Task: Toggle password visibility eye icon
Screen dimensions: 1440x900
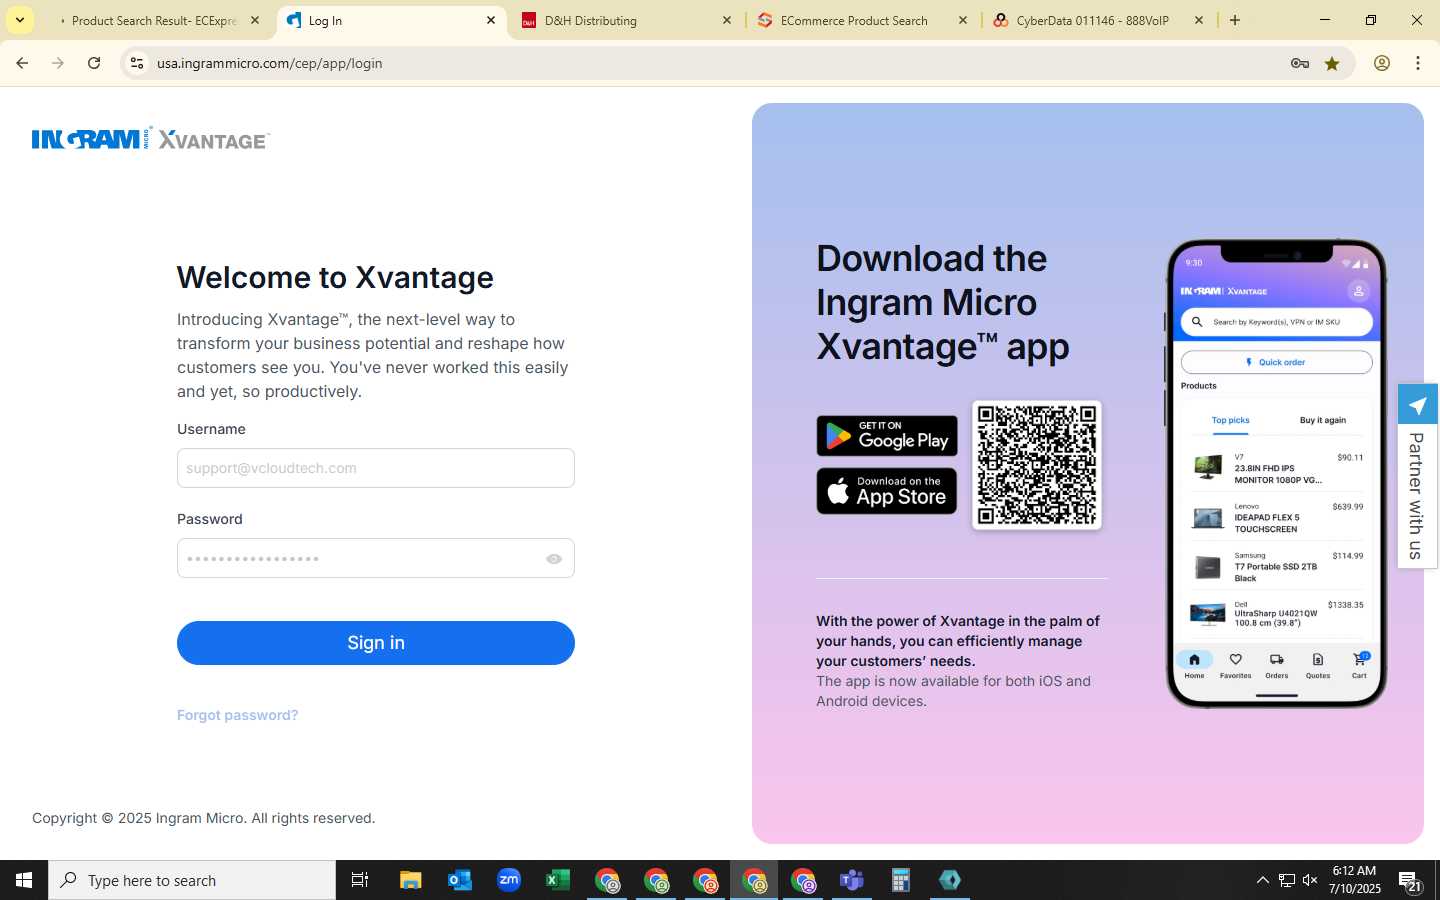Action: point(554,559)
